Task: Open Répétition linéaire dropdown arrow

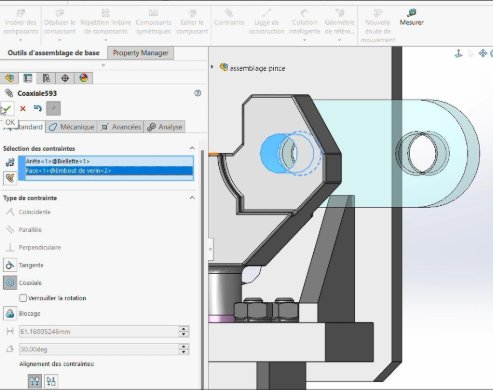Action: click(105, 40)
